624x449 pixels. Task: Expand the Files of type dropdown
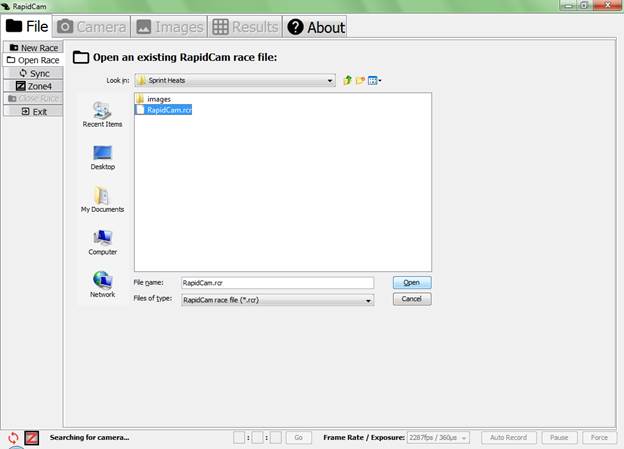click(368, 299)
